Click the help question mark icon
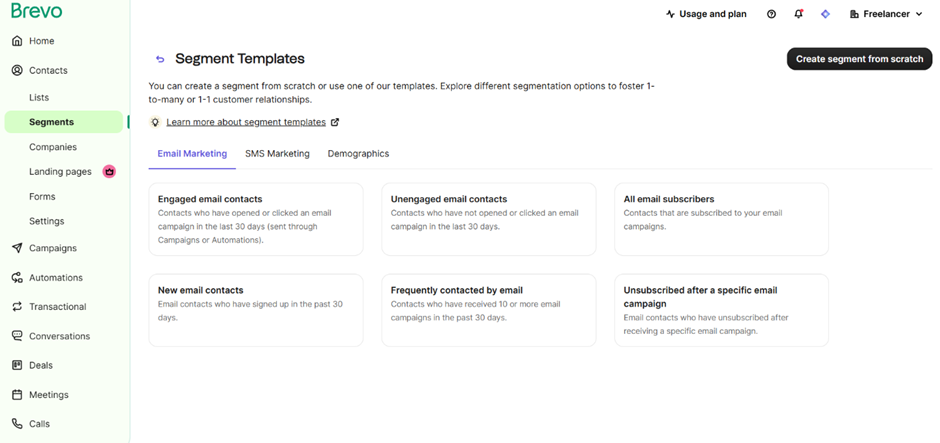Viewport: 940px width, 443px height. 771,14
